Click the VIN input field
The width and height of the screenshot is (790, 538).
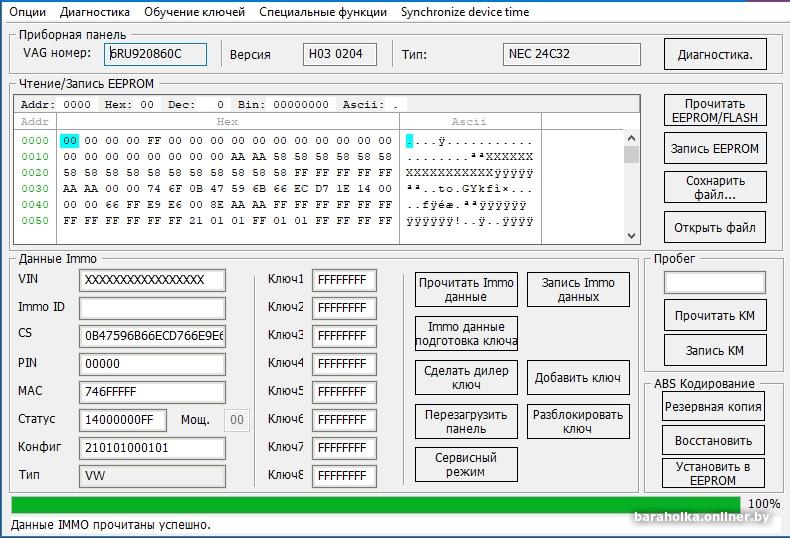(152, 280)
